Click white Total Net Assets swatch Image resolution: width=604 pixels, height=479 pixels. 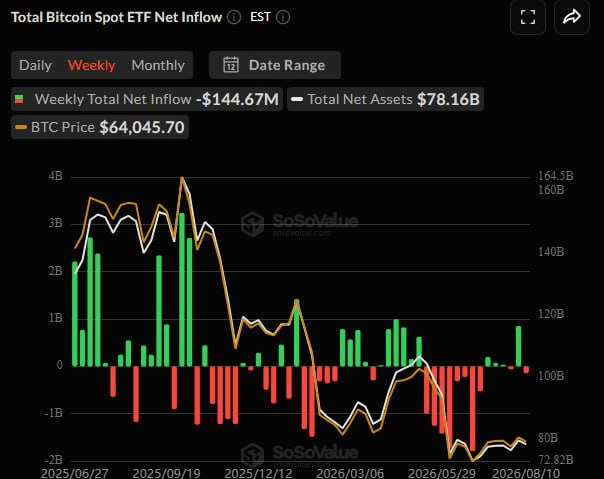coord(297,99)
